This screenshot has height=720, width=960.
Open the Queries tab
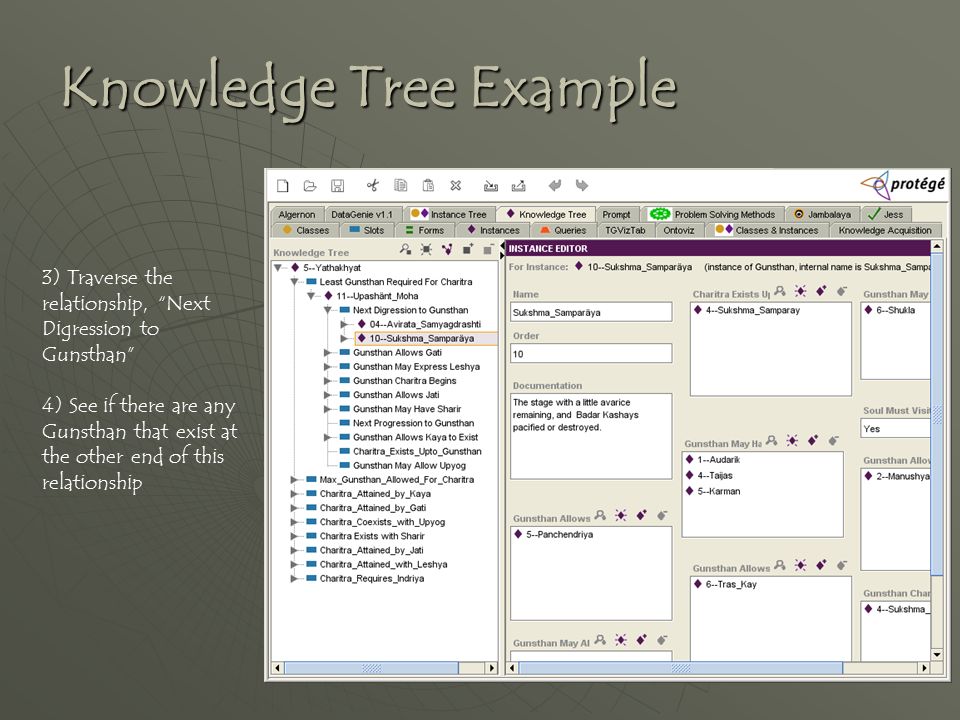pyautogui.click(x=563, y=230)
